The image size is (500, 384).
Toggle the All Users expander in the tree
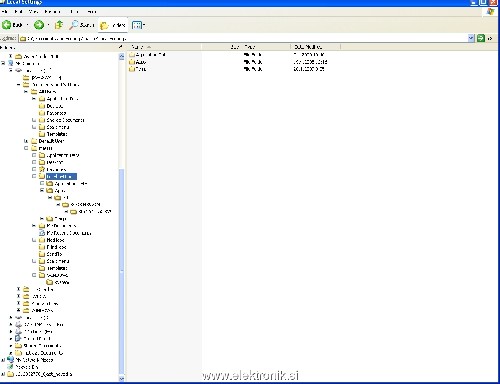click(x=26, y=91)
